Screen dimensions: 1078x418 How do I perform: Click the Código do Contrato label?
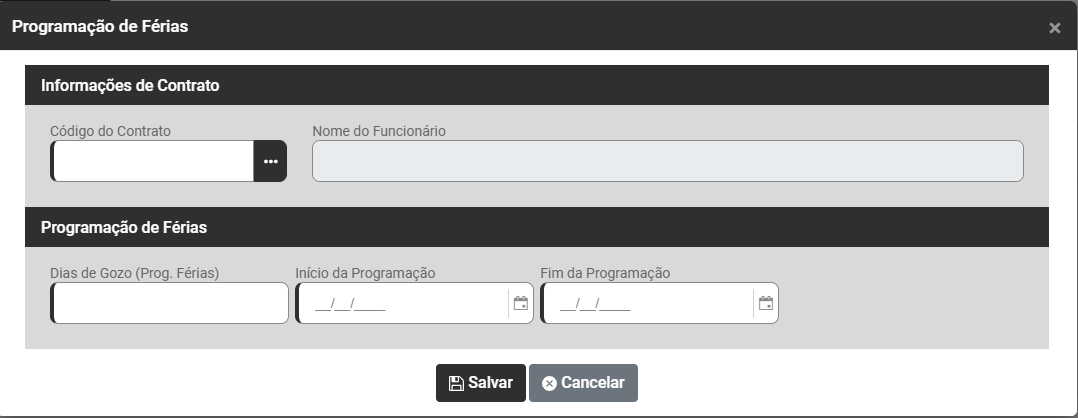(110, 131)
